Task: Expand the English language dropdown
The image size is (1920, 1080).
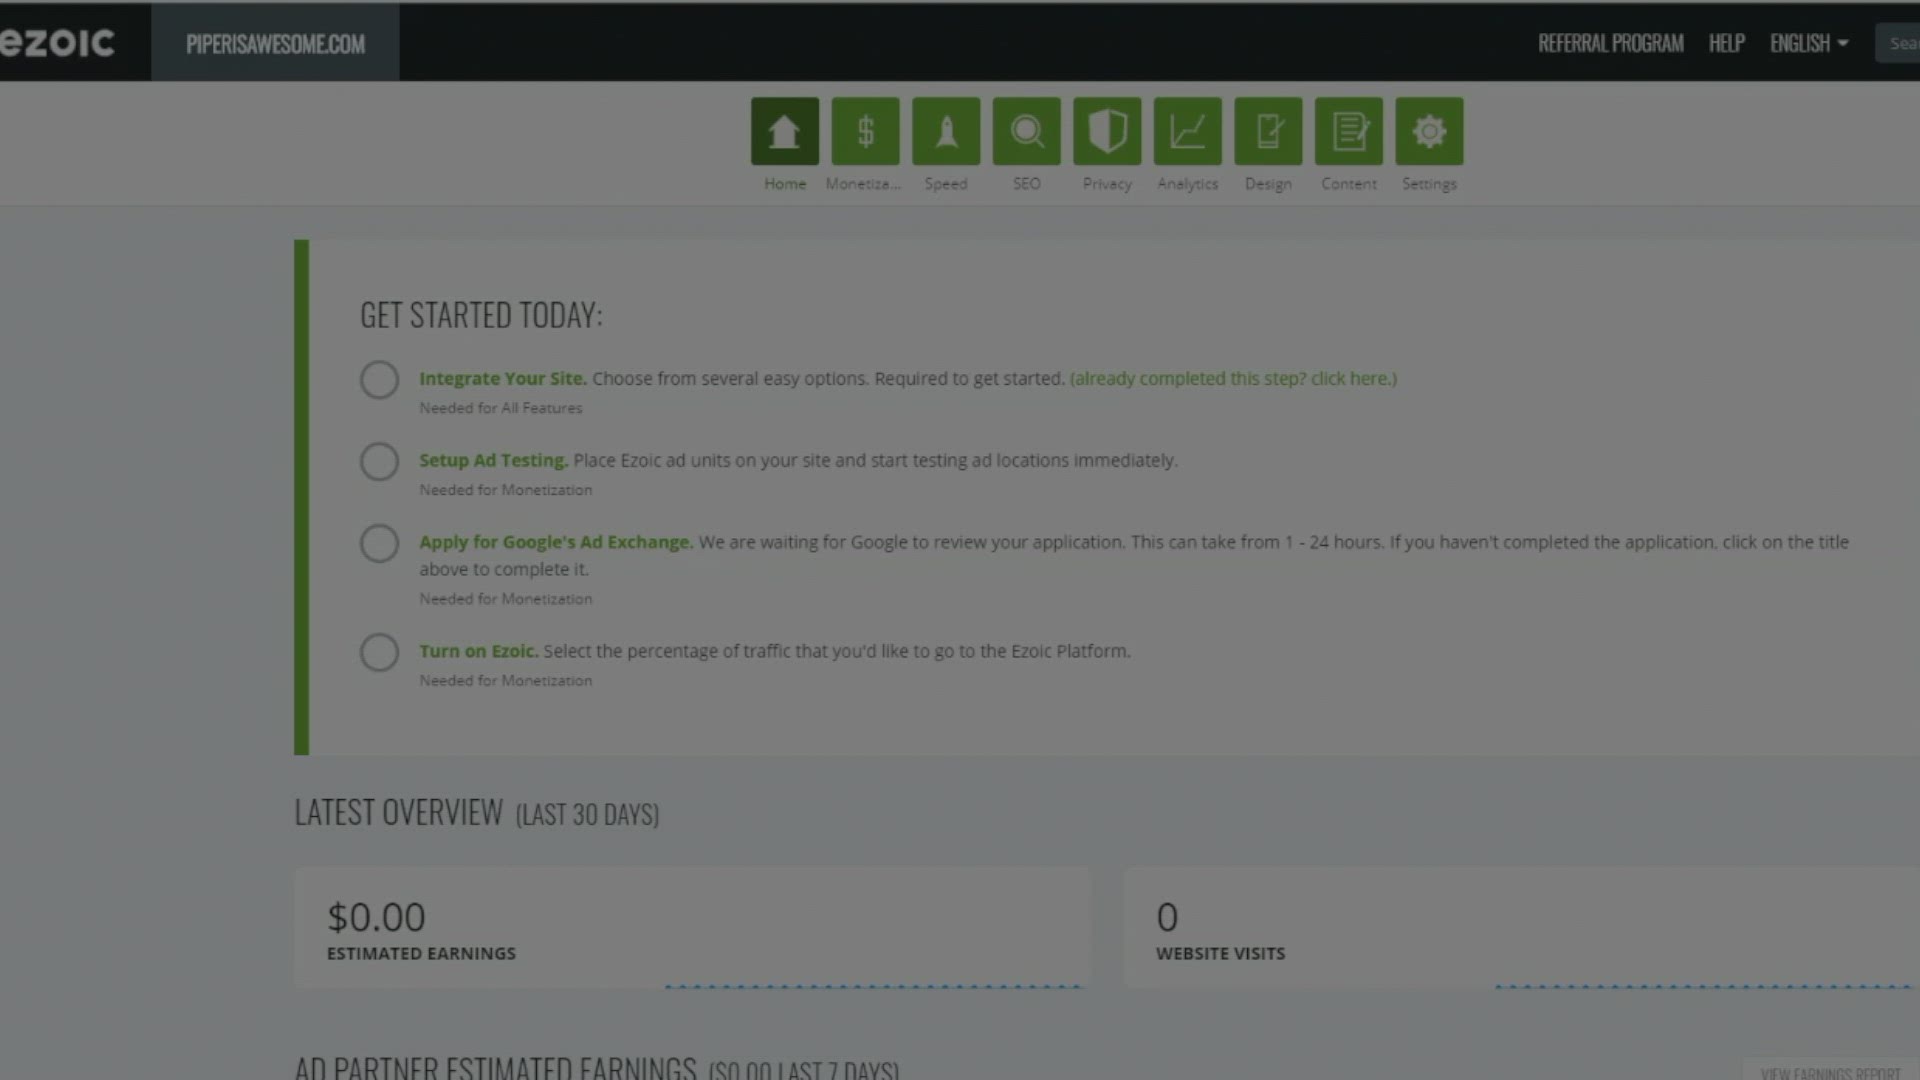Action: pos(1808,43)
